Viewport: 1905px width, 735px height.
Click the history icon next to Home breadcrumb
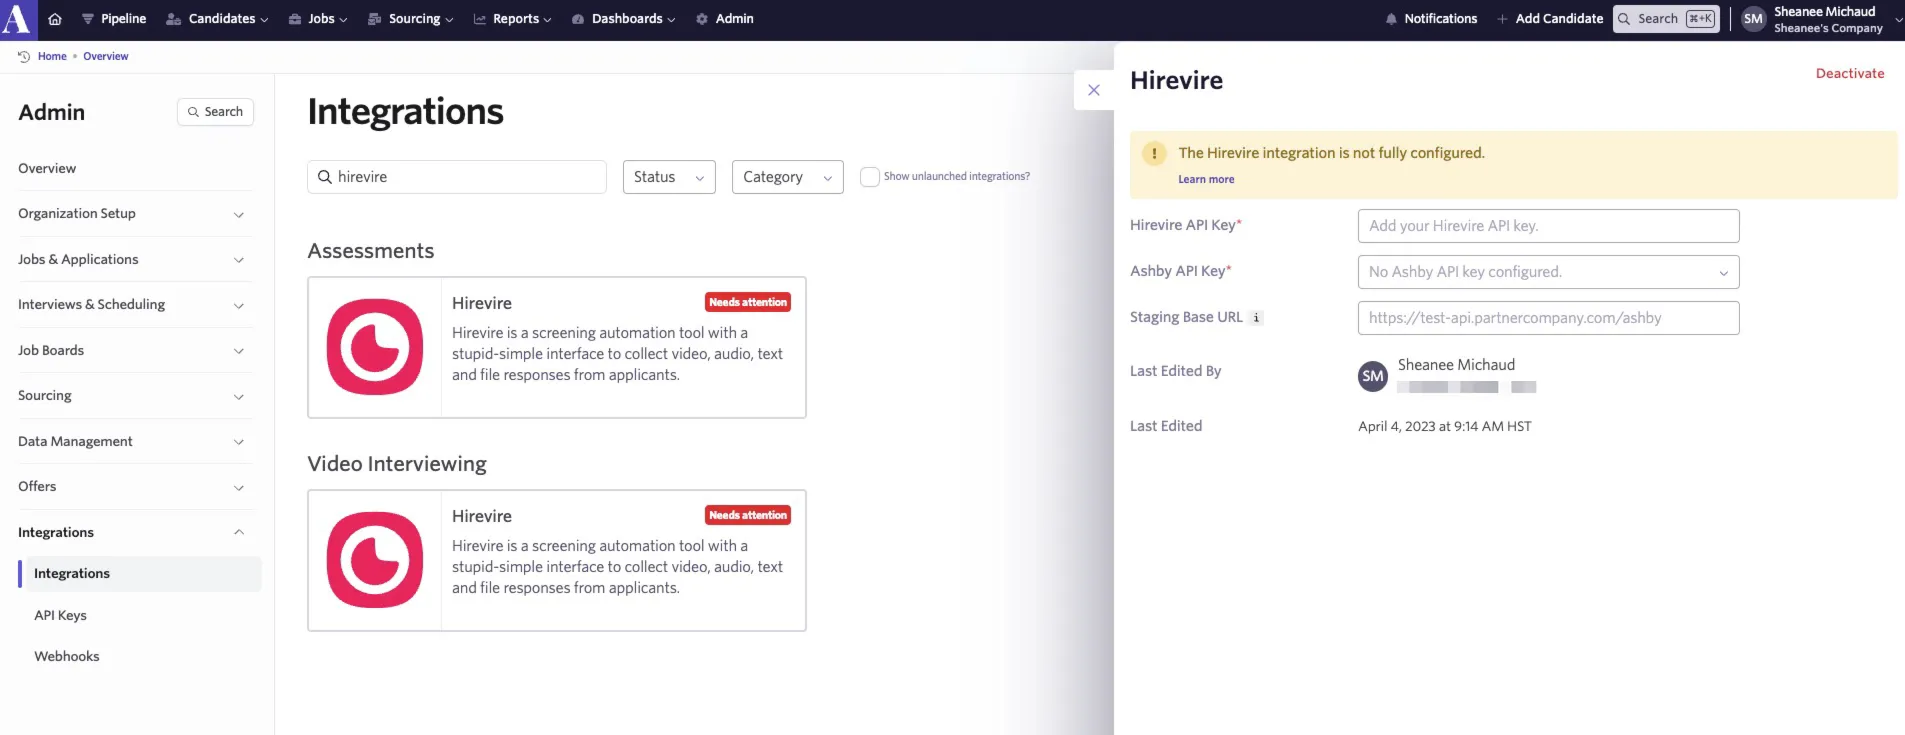click(x=24, y=57)
